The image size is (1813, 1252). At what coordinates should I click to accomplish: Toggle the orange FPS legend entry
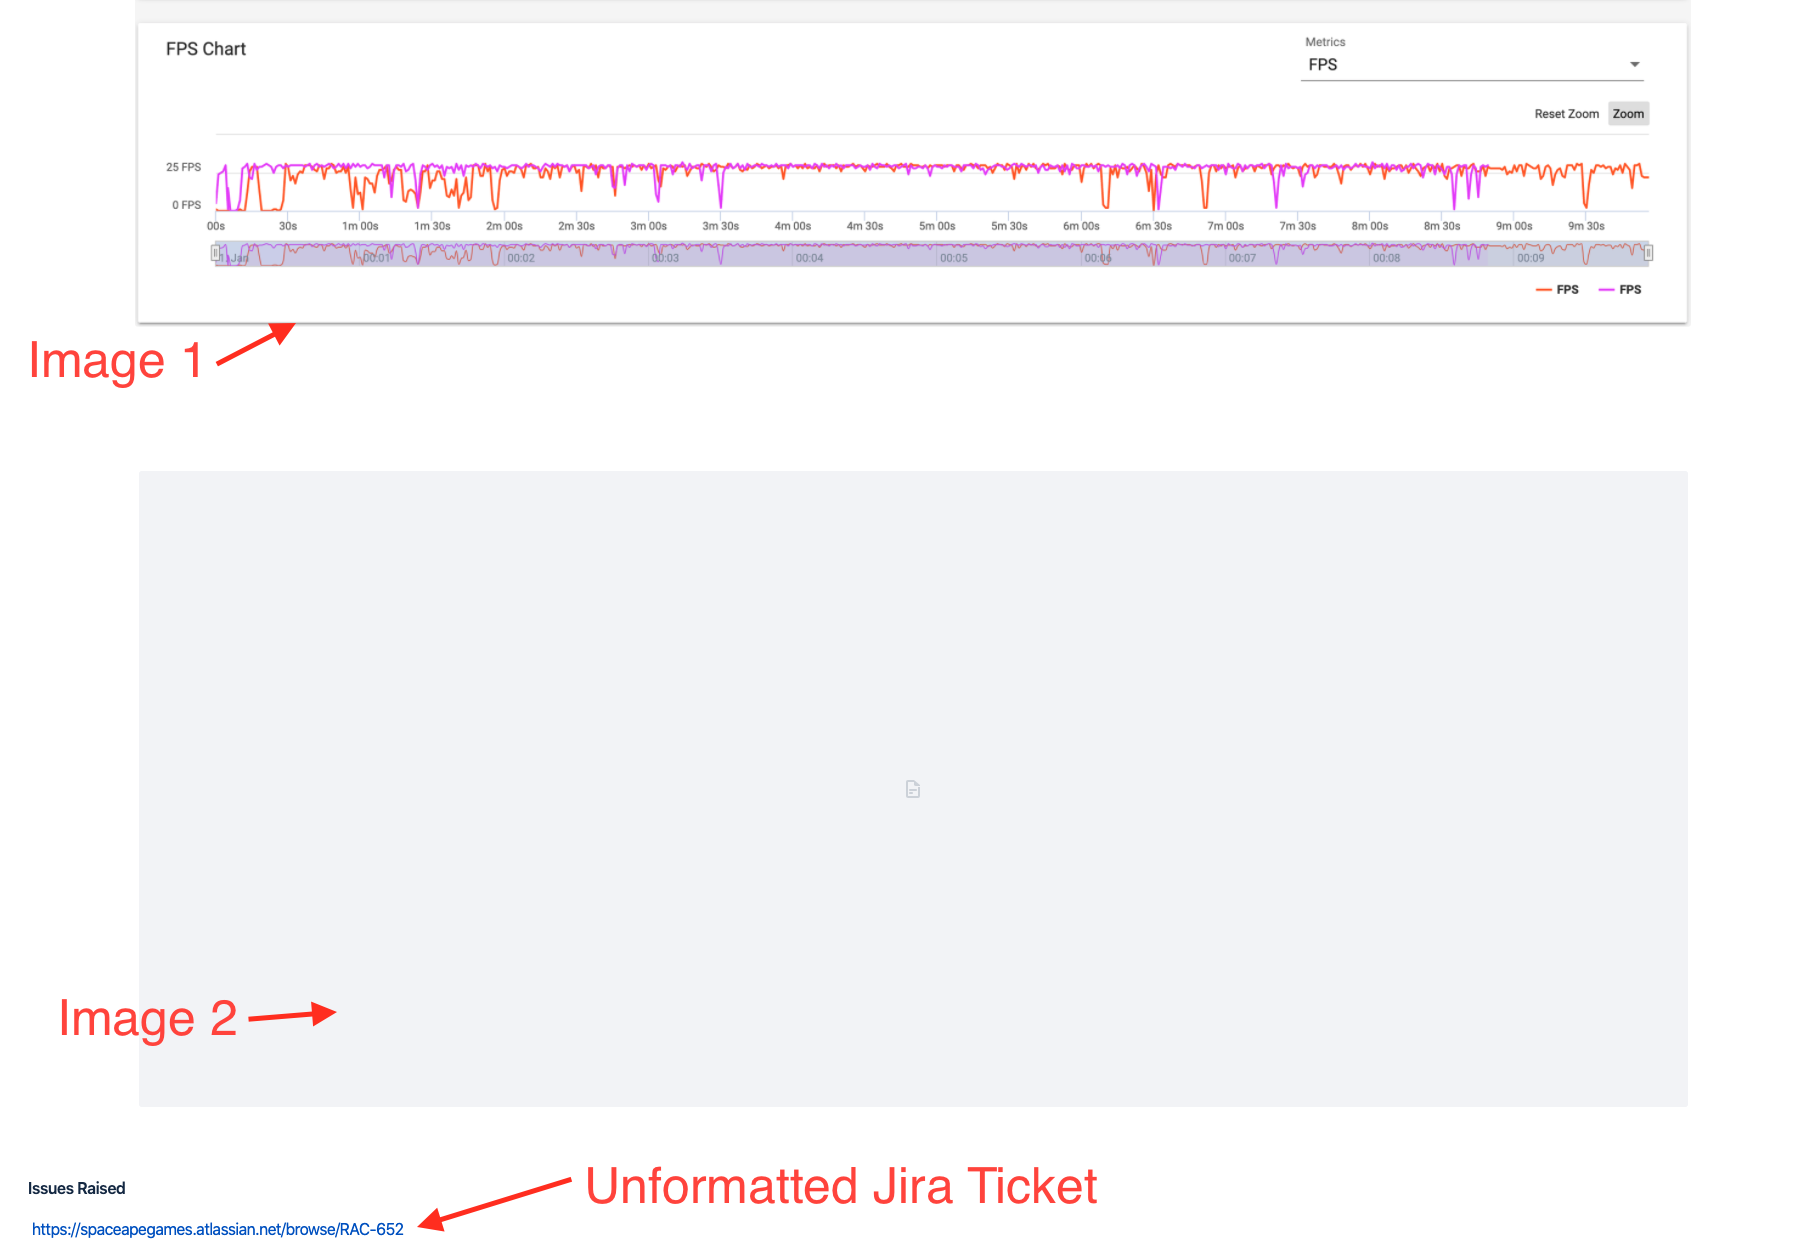pos(1557,290)
